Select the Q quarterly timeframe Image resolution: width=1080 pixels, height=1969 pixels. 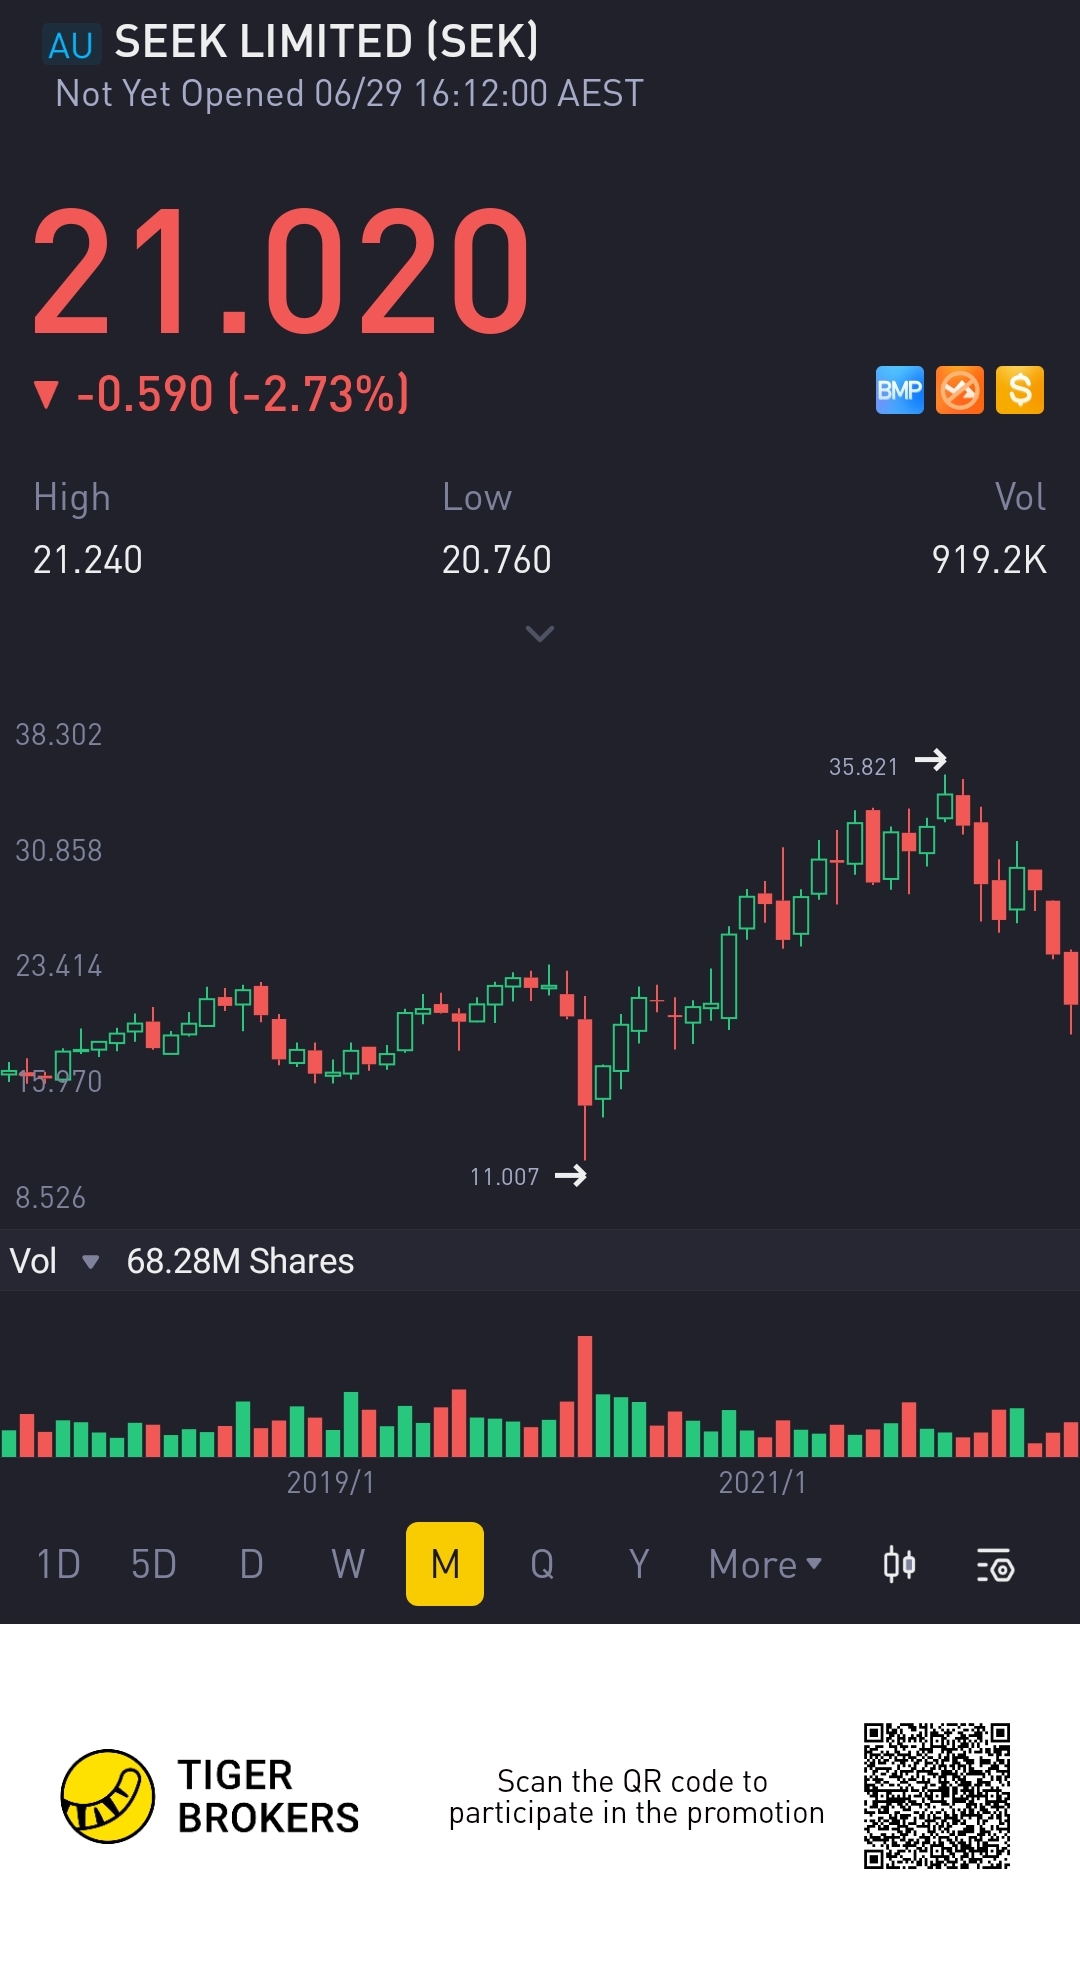pyautogui.click(x=542, y=1564)
